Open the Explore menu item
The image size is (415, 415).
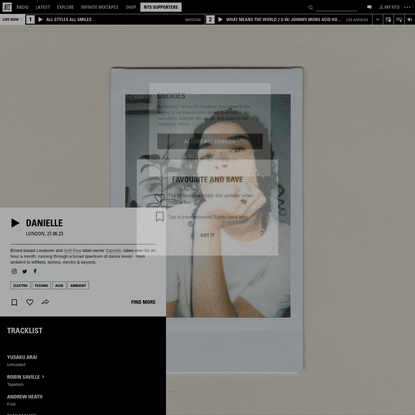point(65,7)
